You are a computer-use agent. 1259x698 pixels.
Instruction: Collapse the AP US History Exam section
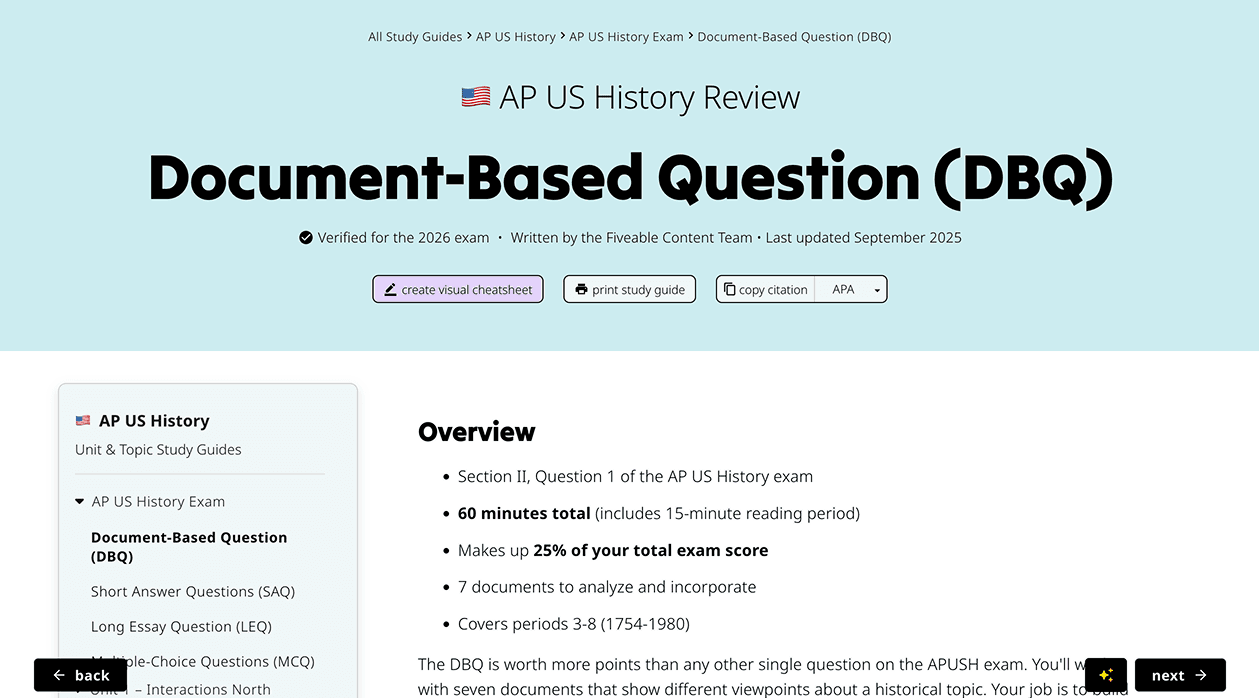click(x=80, y=502)
